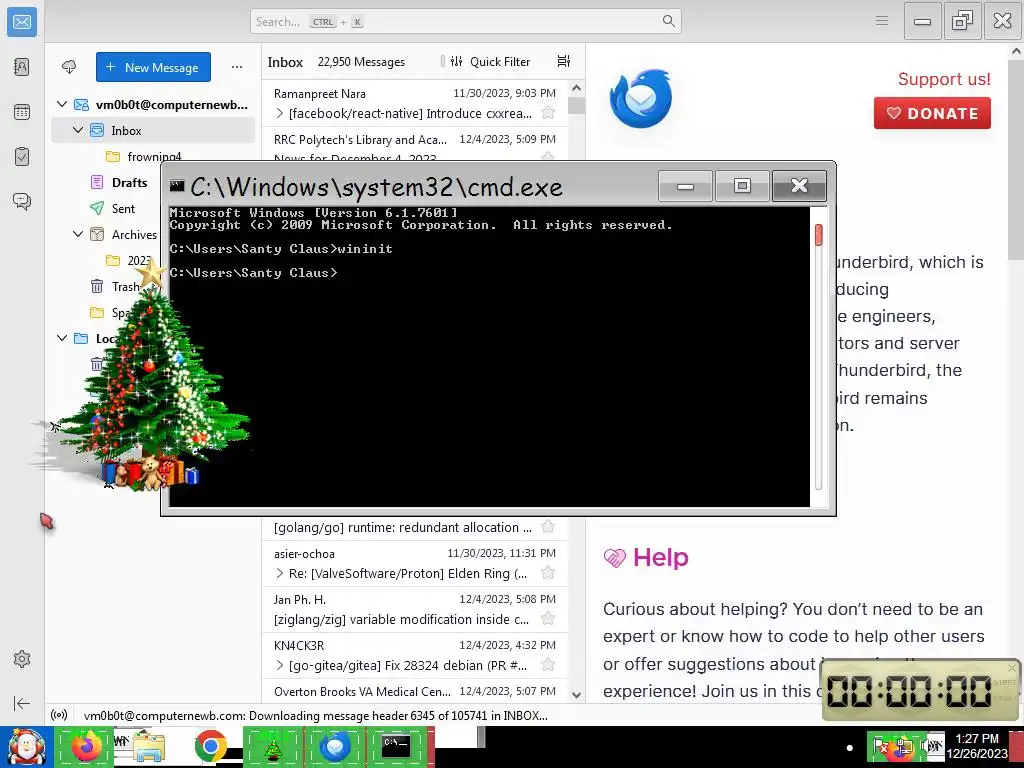Star the golang/go runtime message
This screenshot has width=1024, height=768.
[x=548, y=526]
